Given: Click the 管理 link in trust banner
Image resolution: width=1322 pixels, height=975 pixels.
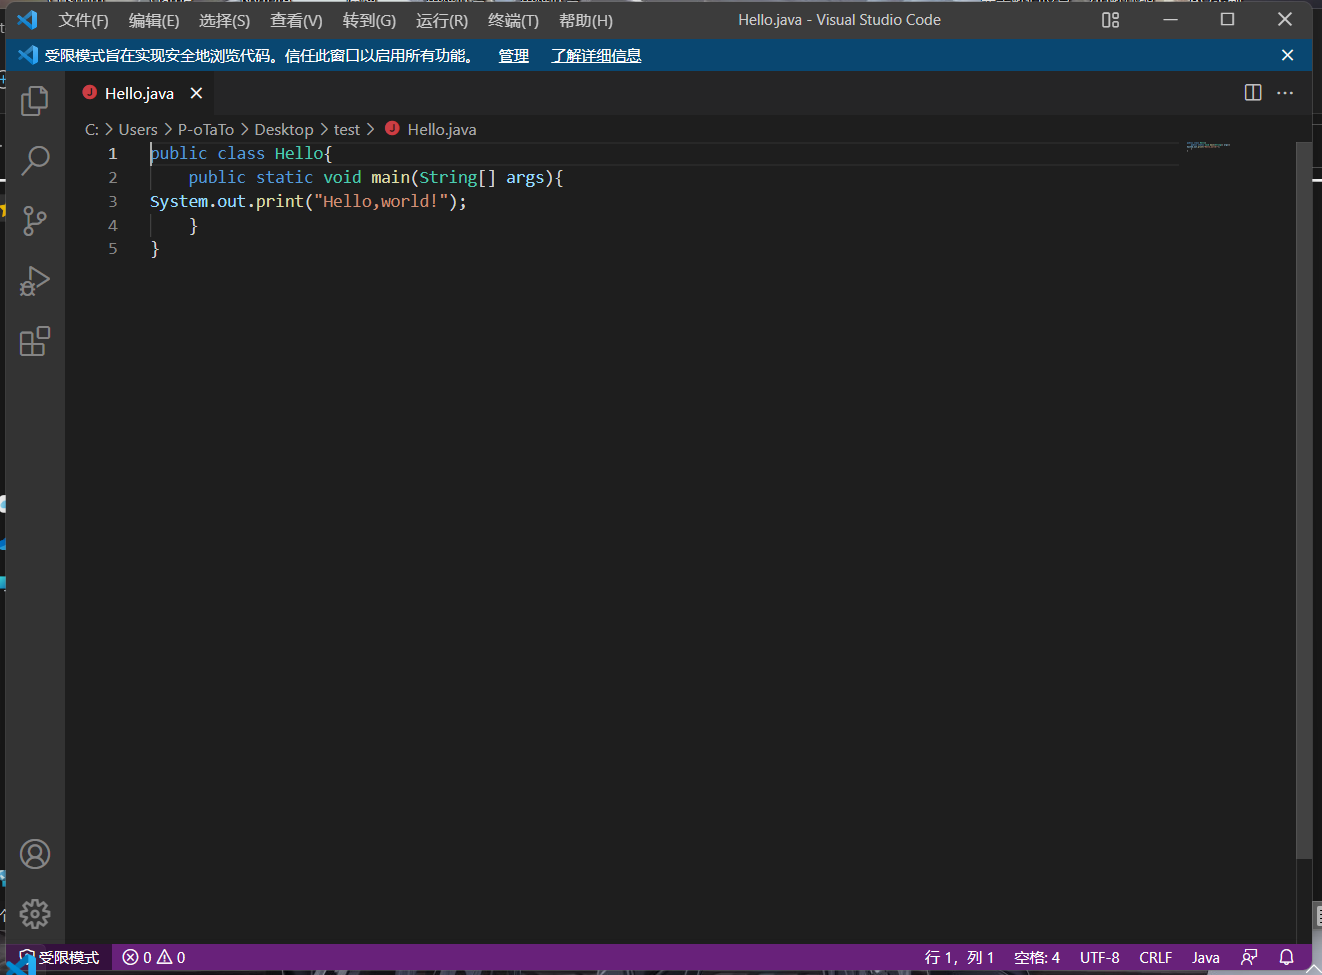Looking at the screenshot, I should (513, 56).
